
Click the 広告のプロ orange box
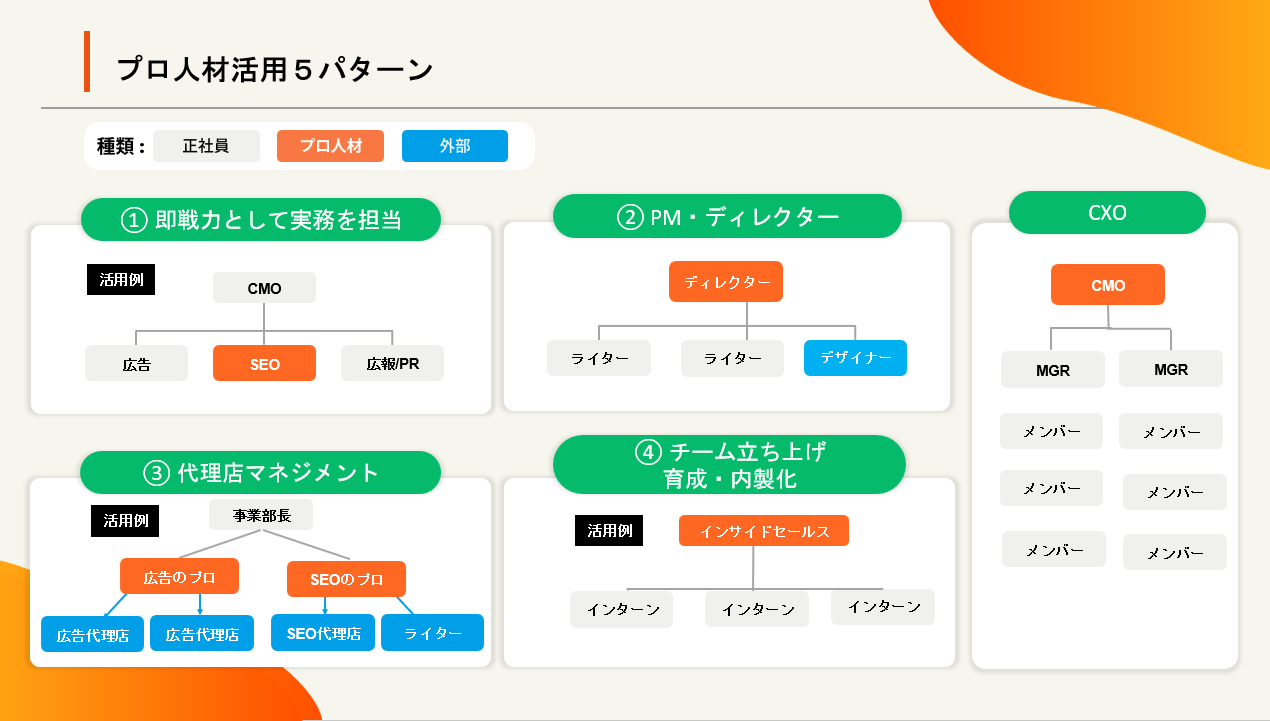point(179,577)
